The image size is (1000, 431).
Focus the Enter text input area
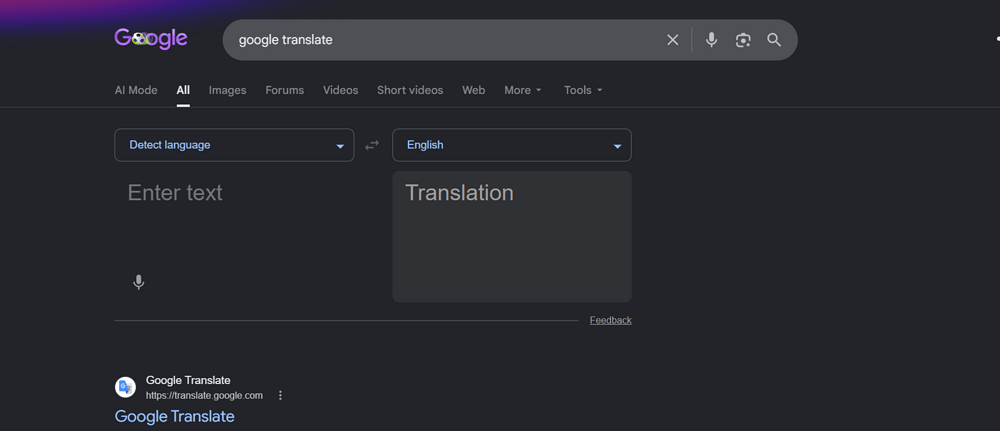(x=234, y=220)
